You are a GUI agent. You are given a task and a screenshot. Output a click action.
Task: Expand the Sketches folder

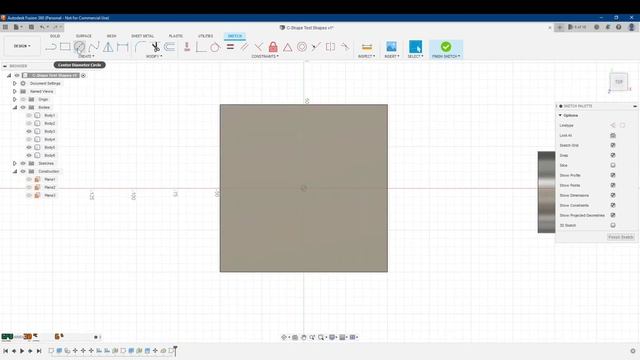(15, 163)
